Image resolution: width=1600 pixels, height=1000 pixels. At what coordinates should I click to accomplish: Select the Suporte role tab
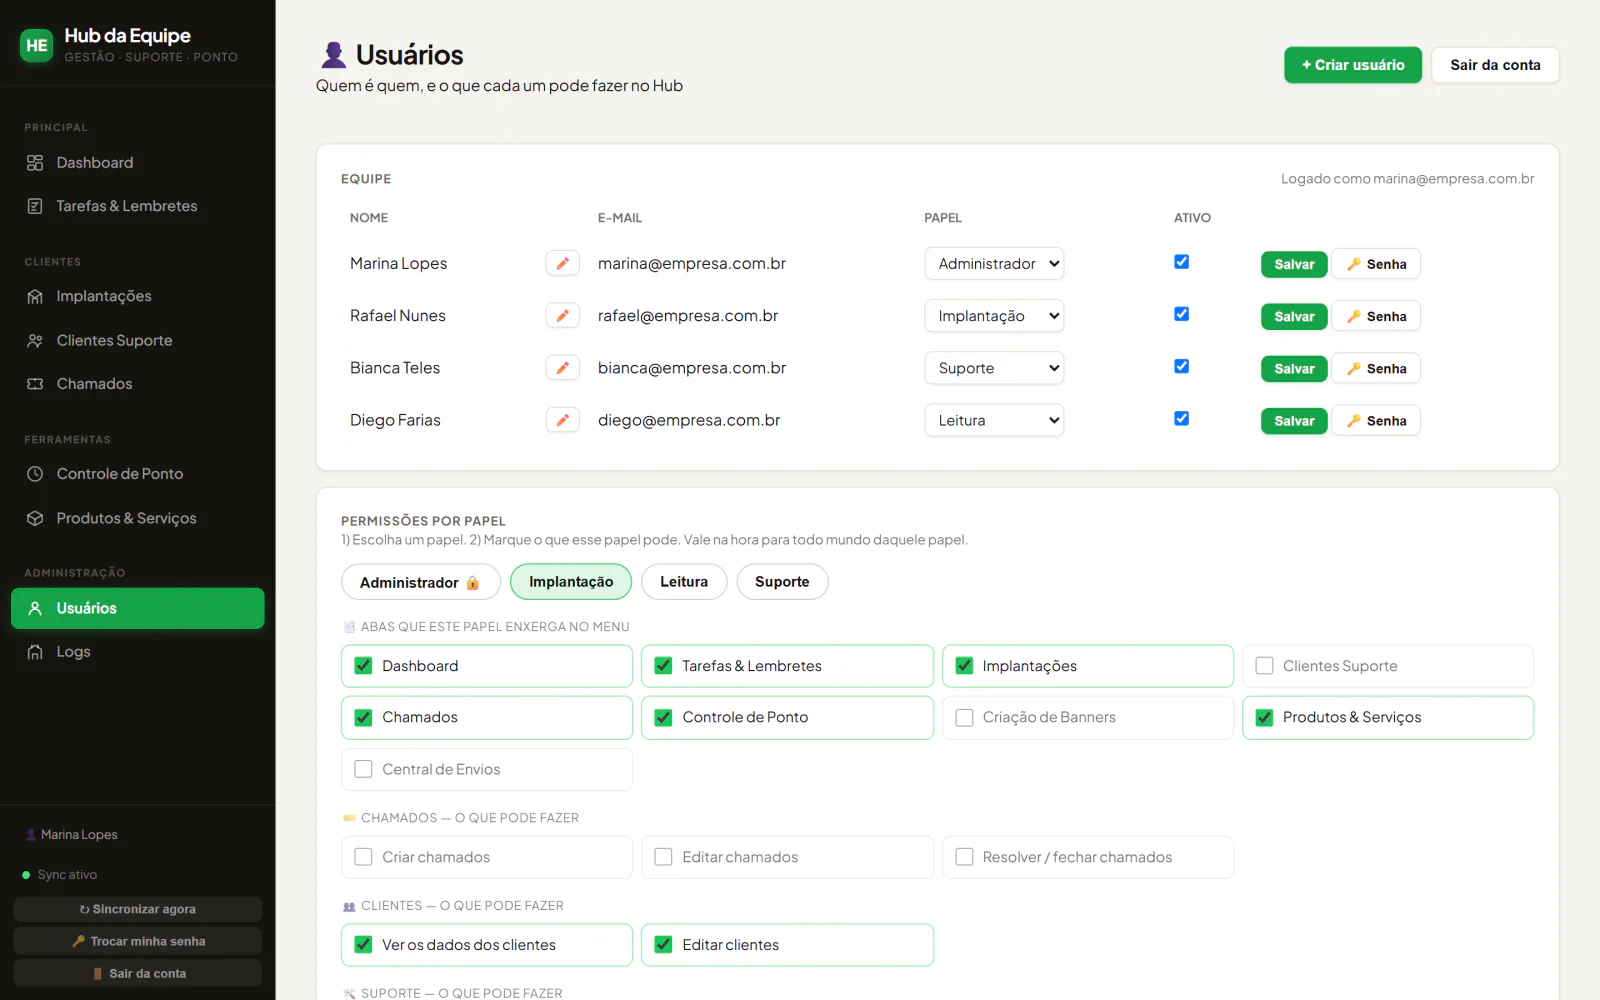tap(782, 582)
